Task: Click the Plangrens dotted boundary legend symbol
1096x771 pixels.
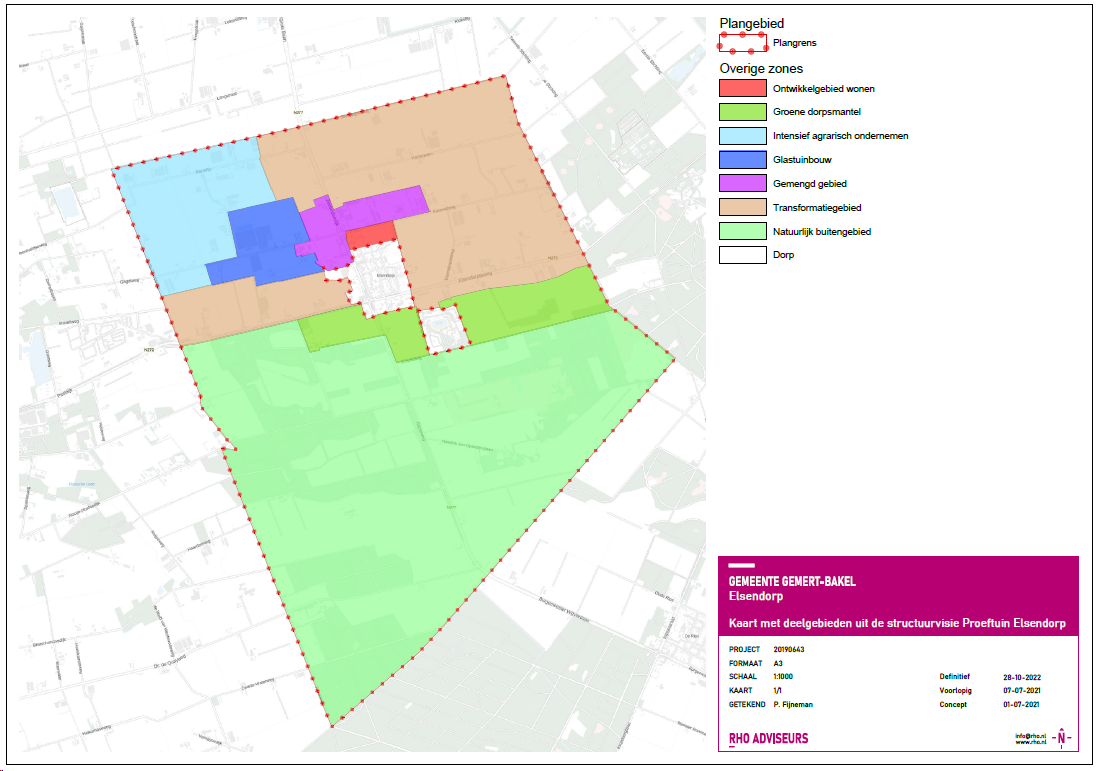Action: tap(743, 43)
